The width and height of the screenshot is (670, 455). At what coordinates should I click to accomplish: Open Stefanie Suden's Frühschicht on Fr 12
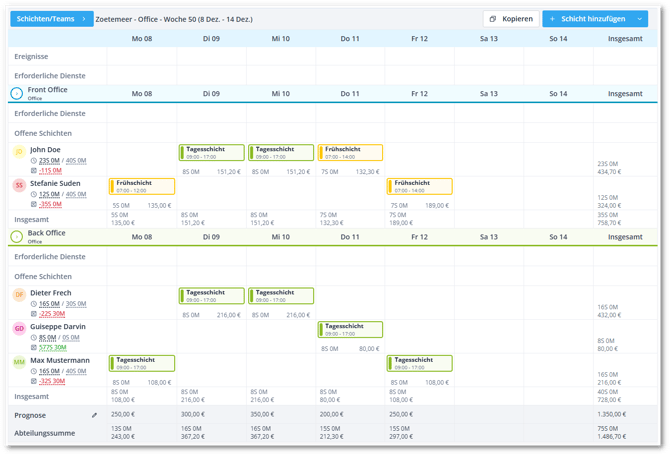pos(420,187)
